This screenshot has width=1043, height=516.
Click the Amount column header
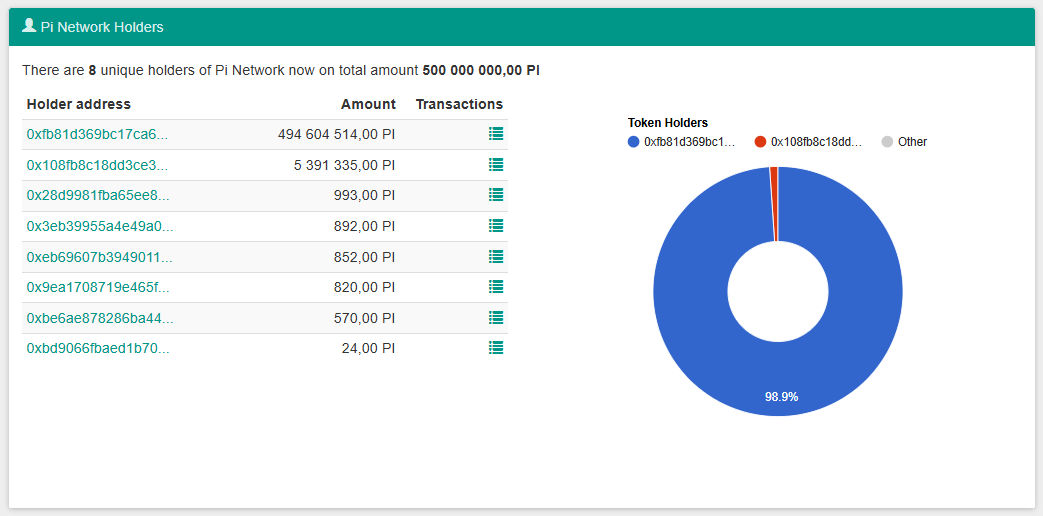point(369,104)
